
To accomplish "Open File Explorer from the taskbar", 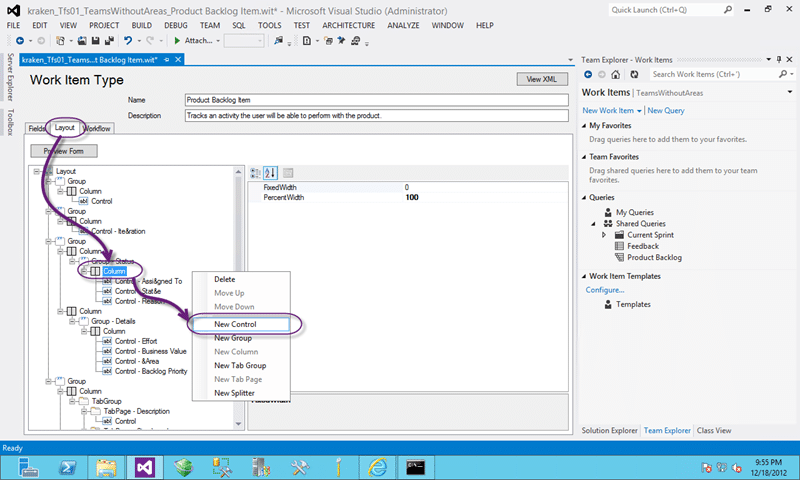I will coord(106,467).
